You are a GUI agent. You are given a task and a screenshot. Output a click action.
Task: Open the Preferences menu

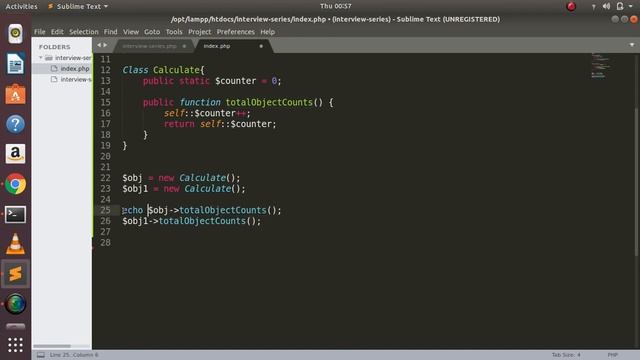click(236, 32)
